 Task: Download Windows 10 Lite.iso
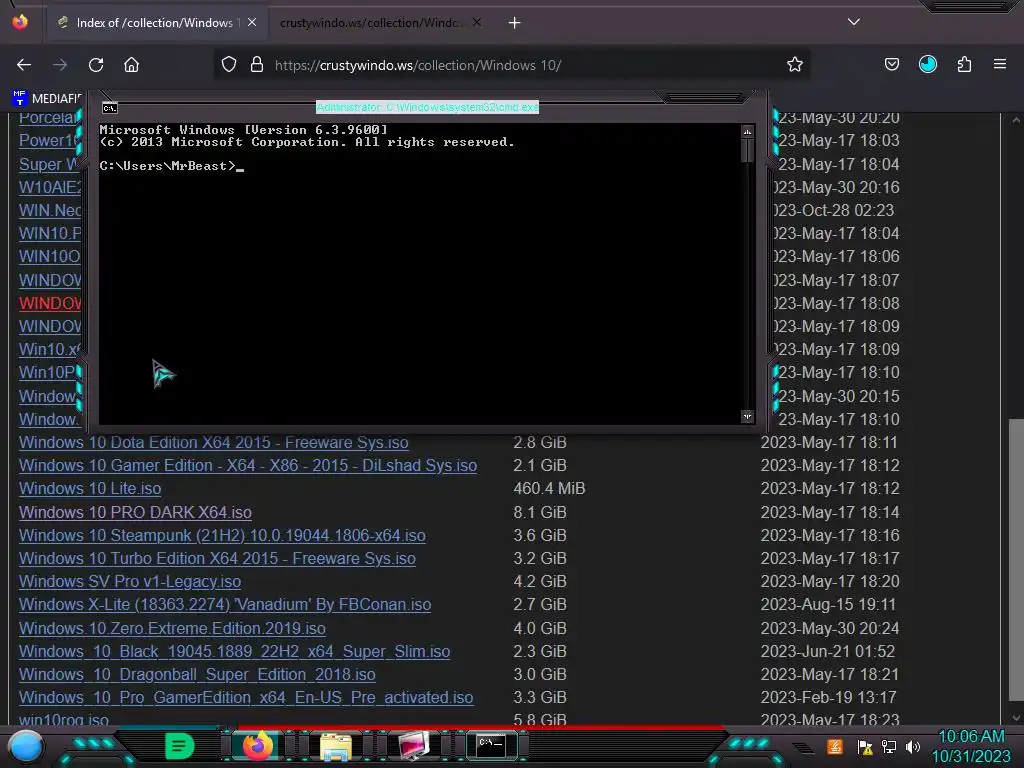pos(90,488)
